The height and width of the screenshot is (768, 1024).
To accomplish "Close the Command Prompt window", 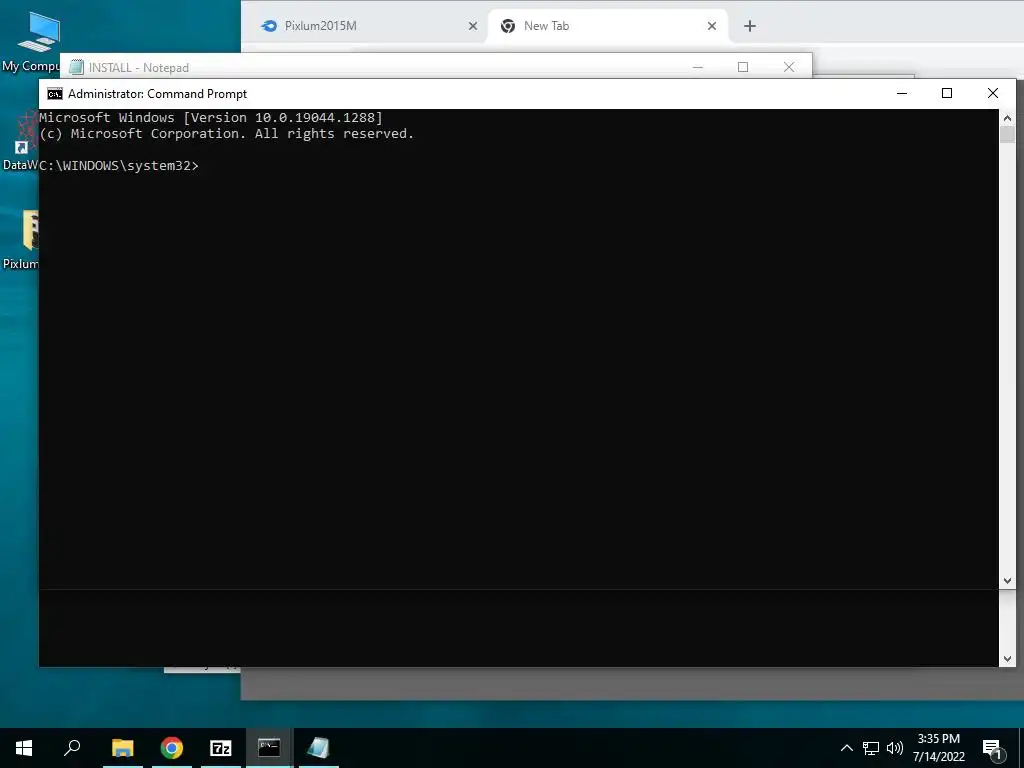I will click(x=993, y=93).
